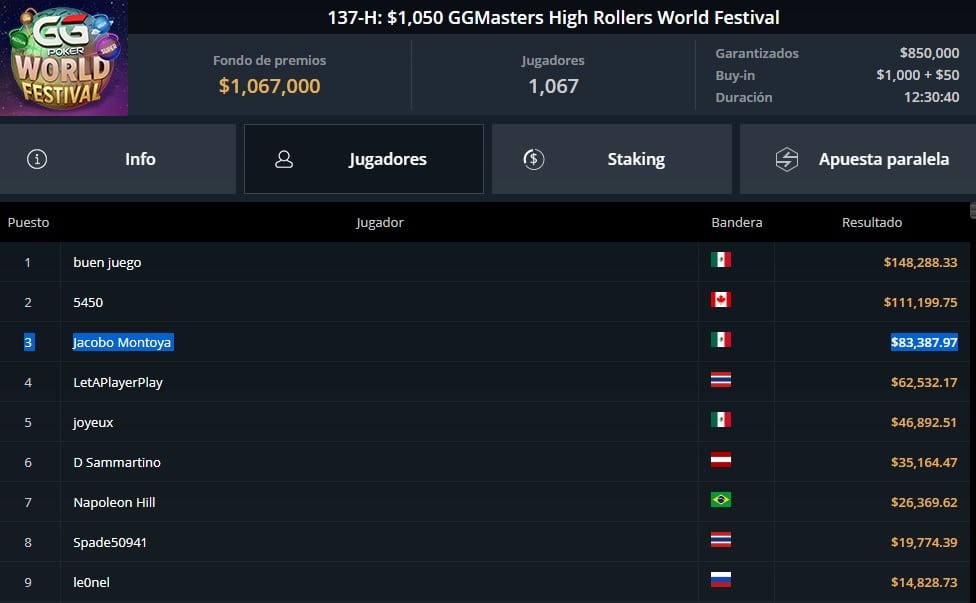
Task: Click the dollar coin Staking icon
Action: (533, 159)
